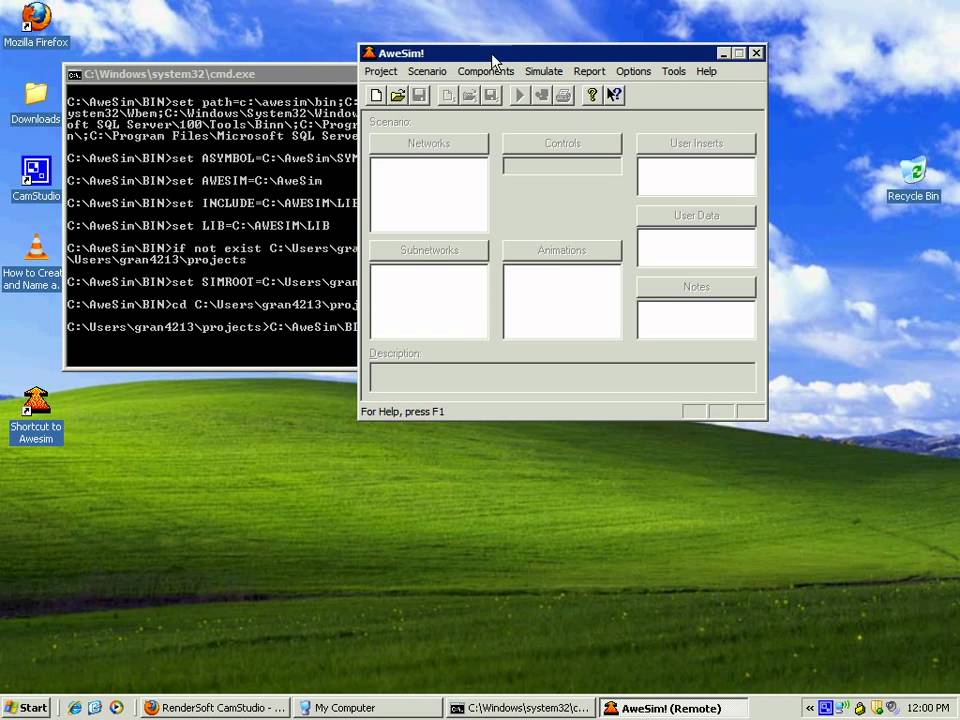Click inside the Networks list box
This screenshot has width=960, height=720.
click(x=429, y=195)
